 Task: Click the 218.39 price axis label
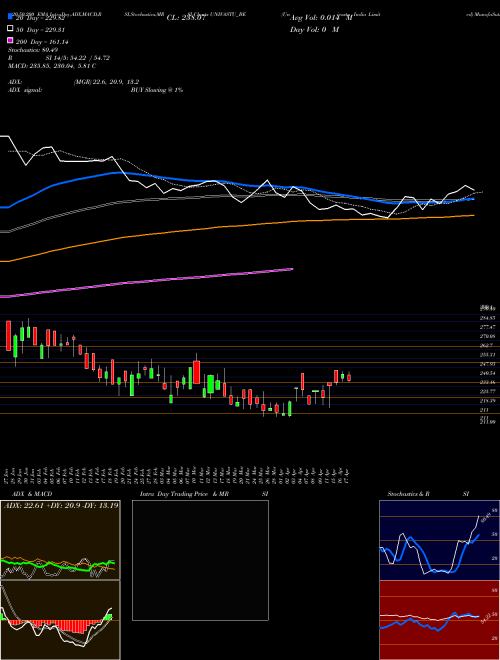487,401
